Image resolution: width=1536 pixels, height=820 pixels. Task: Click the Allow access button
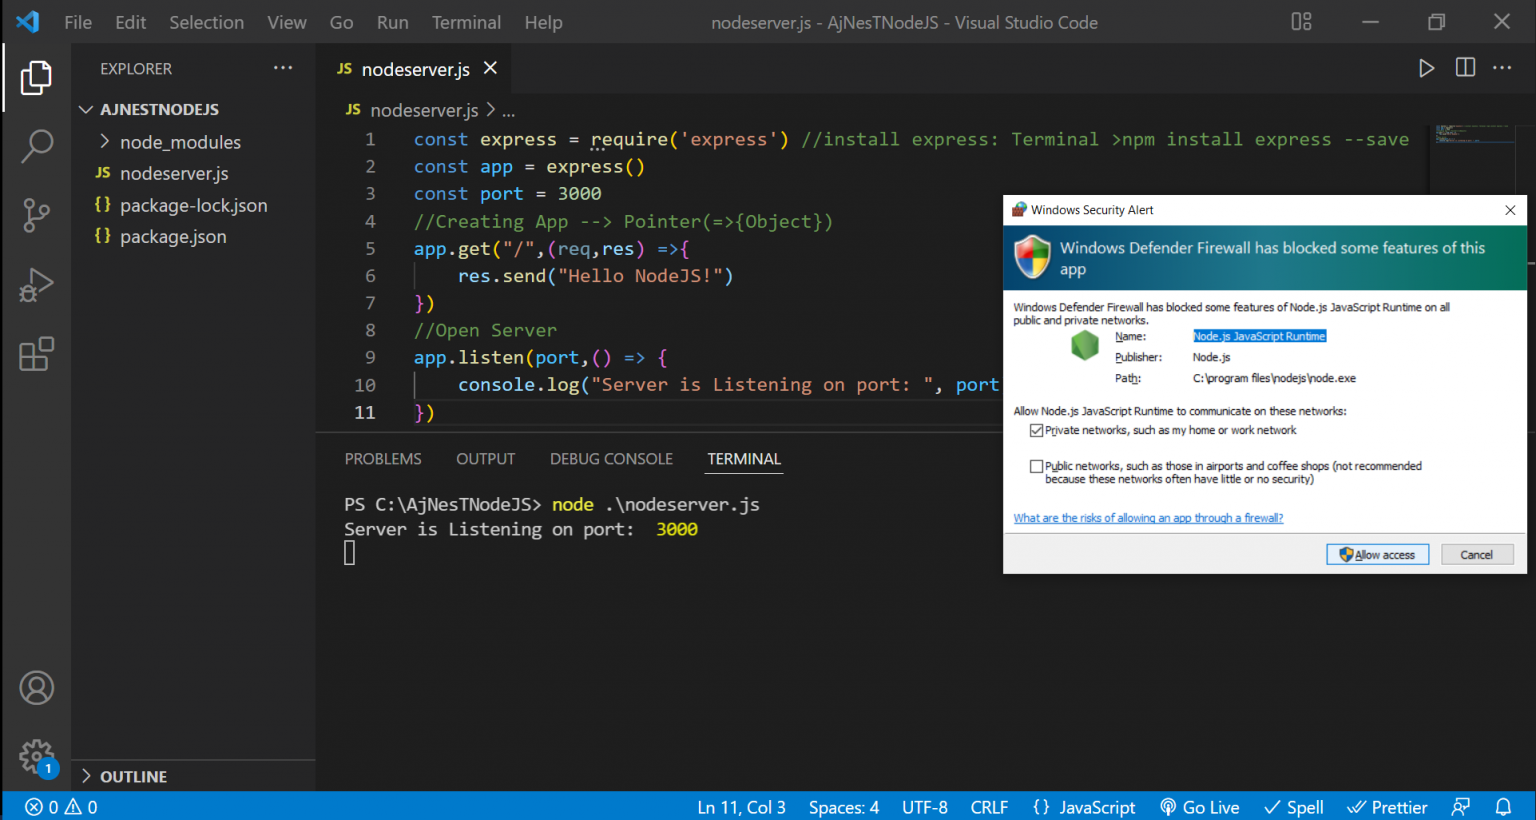[1377, 555]
